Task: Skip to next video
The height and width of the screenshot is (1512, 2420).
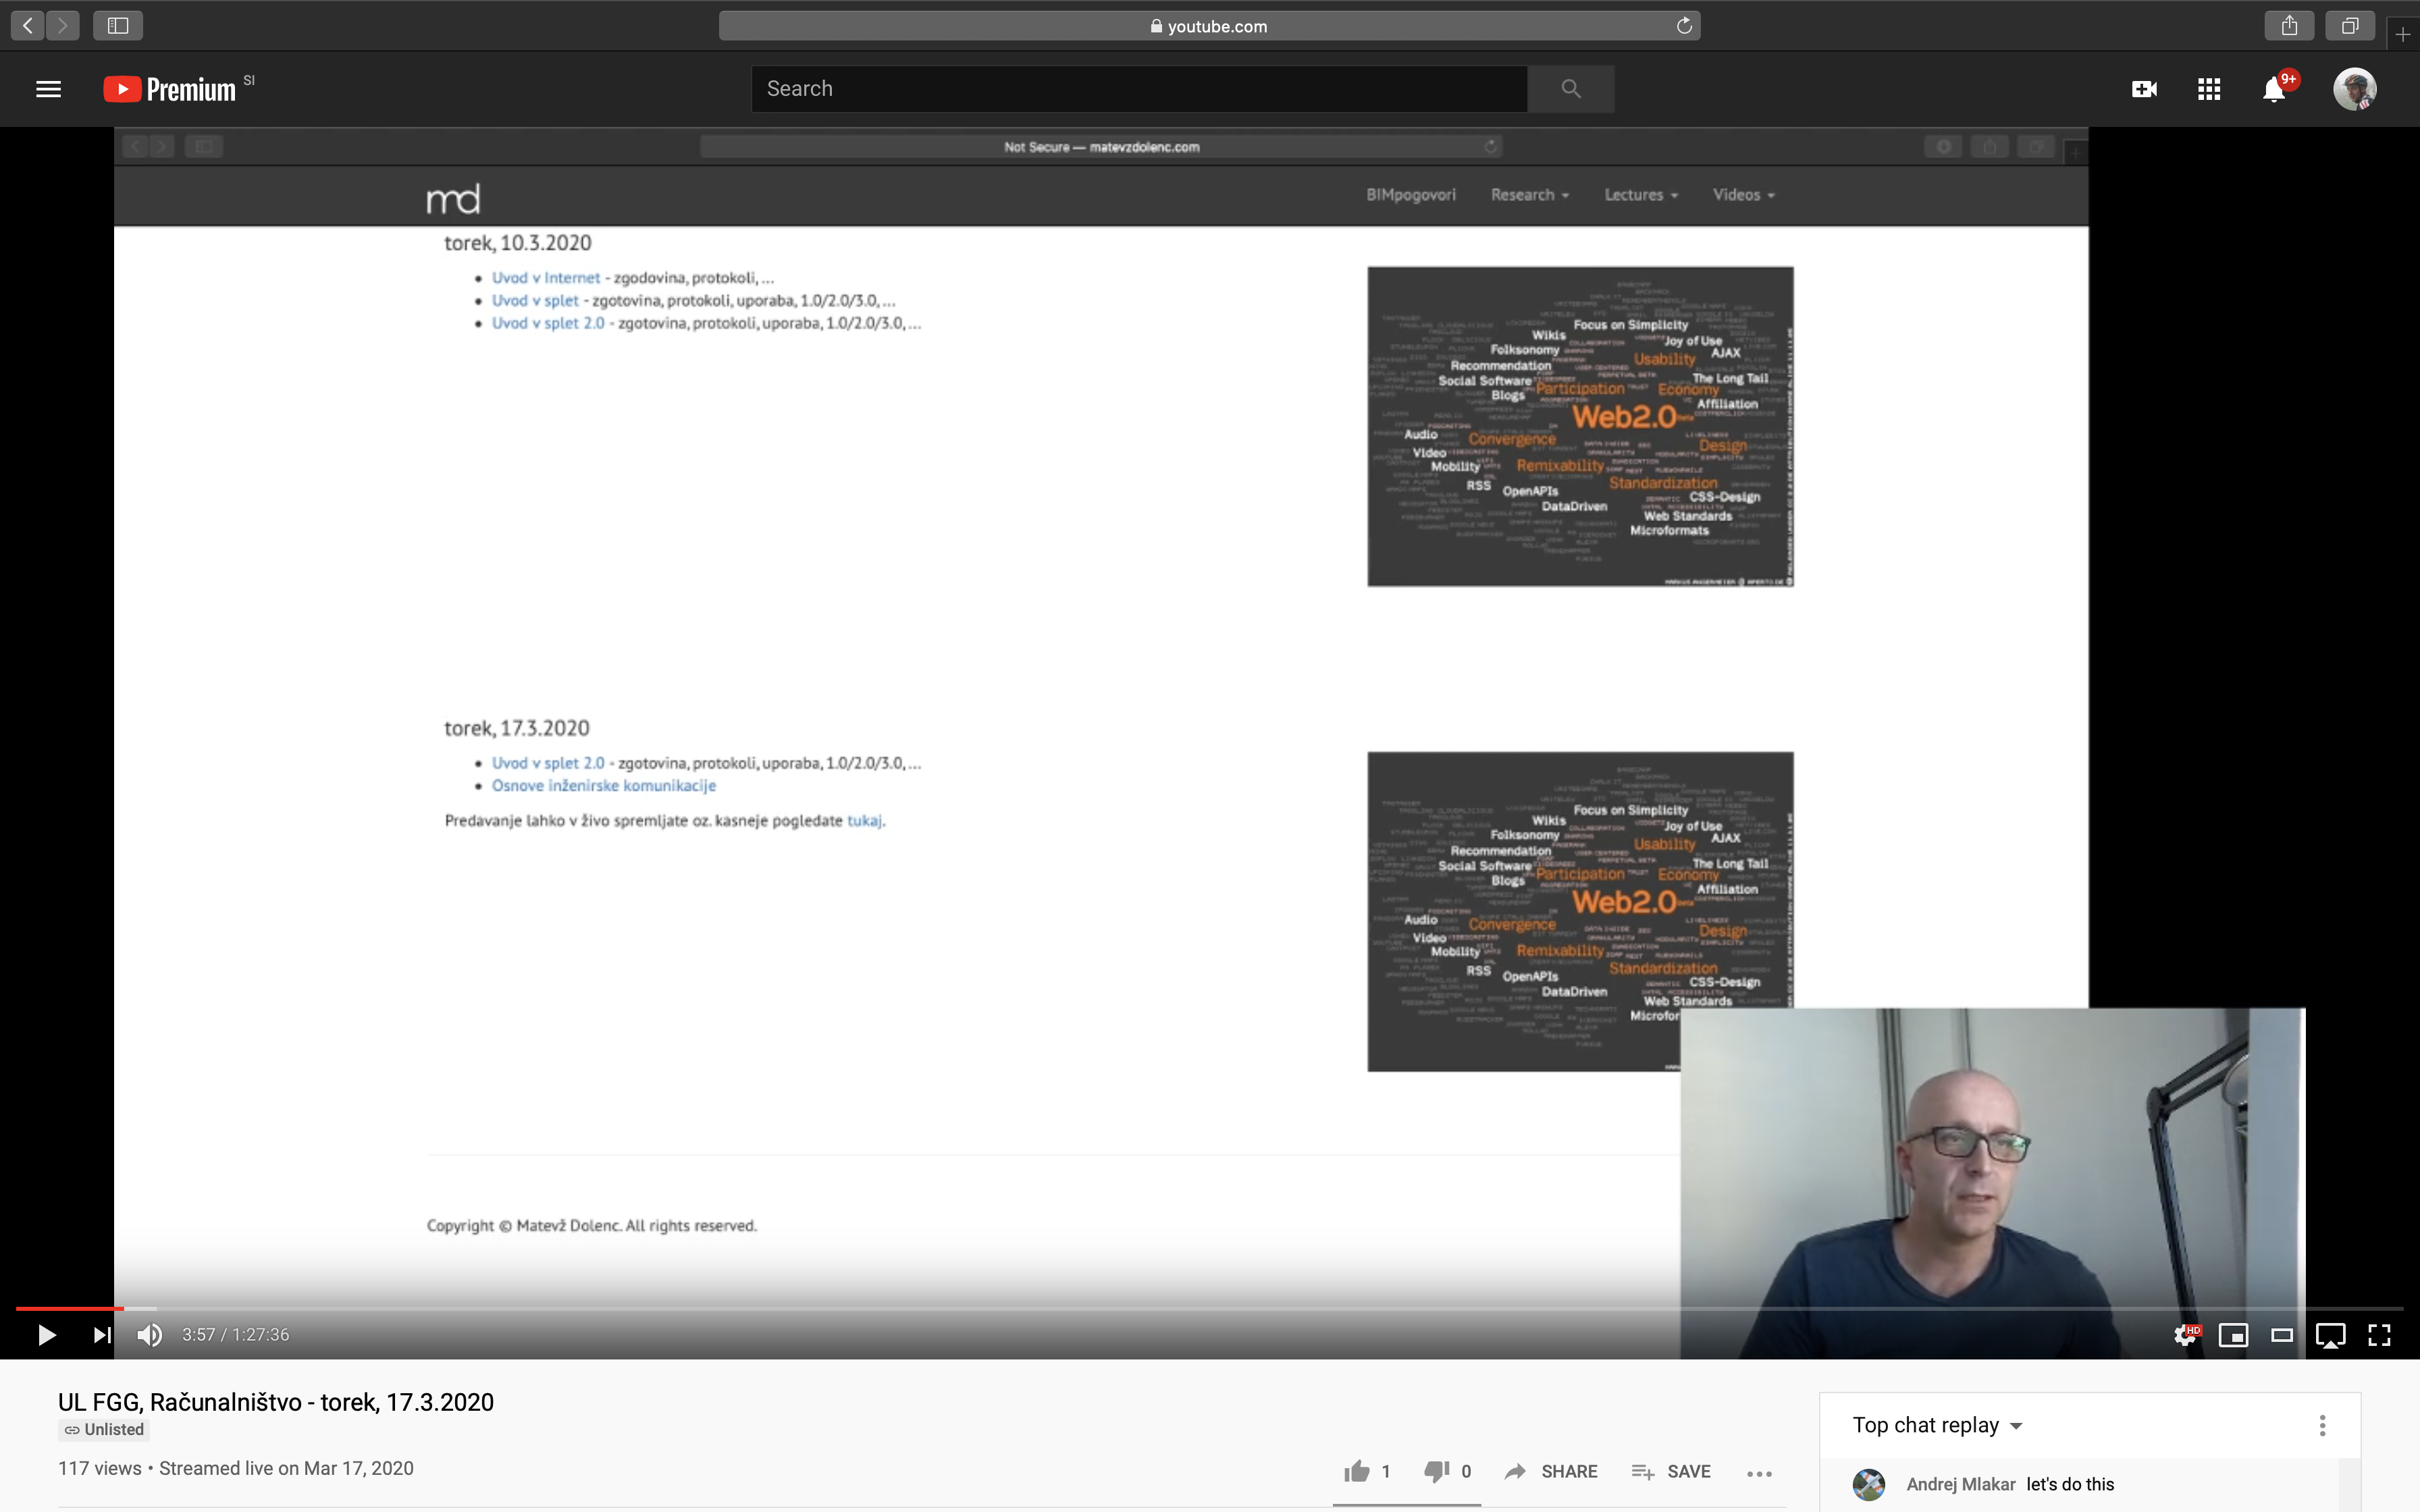Action: 102,1335
